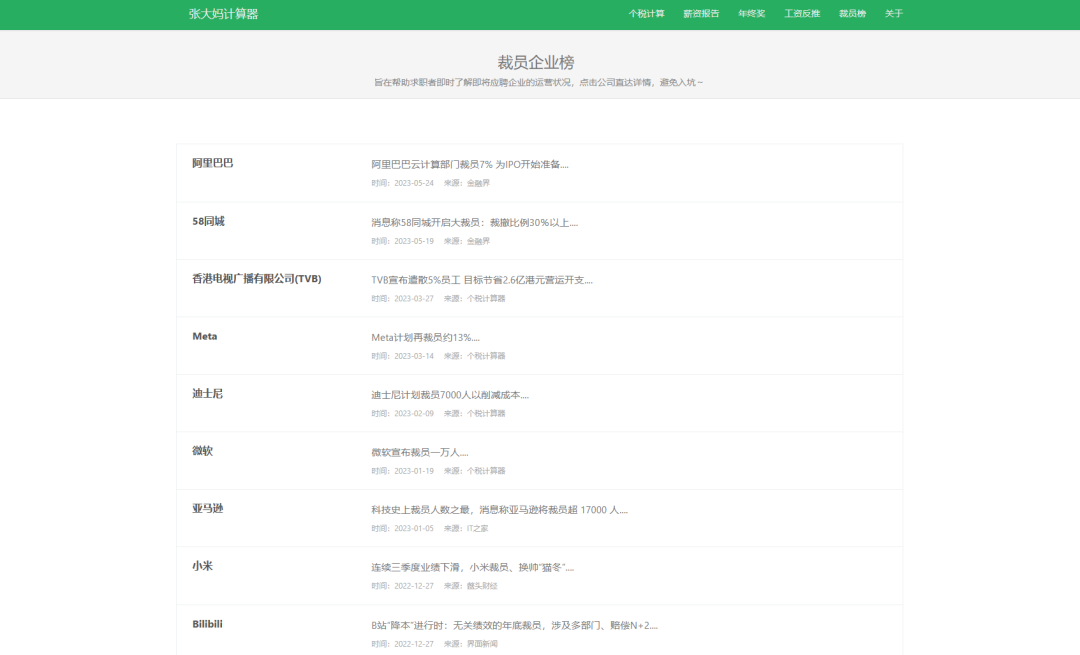The width and height of the screenshot is (1080, 655).
Task: Click source 金融界 under the 58同城 headline
Action: 478,241
